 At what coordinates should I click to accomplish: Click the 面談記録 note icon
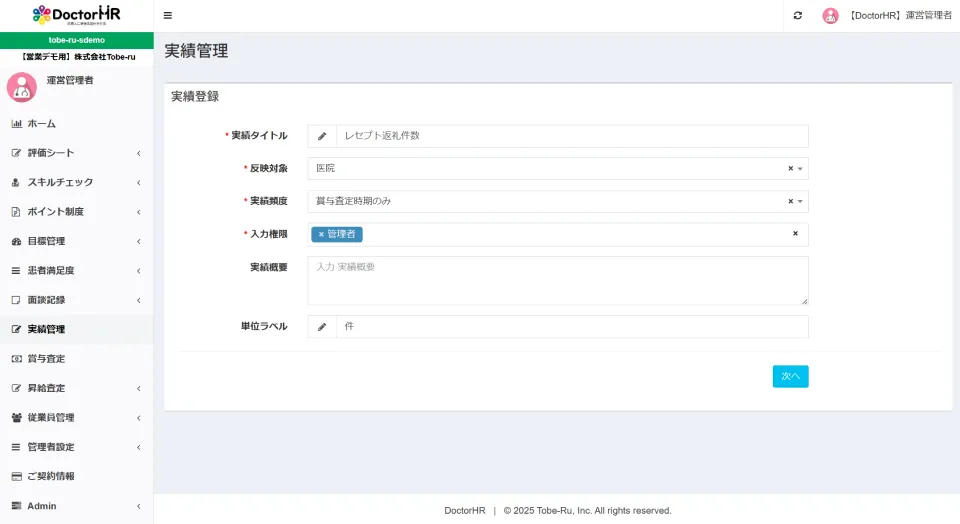[16, 300]
